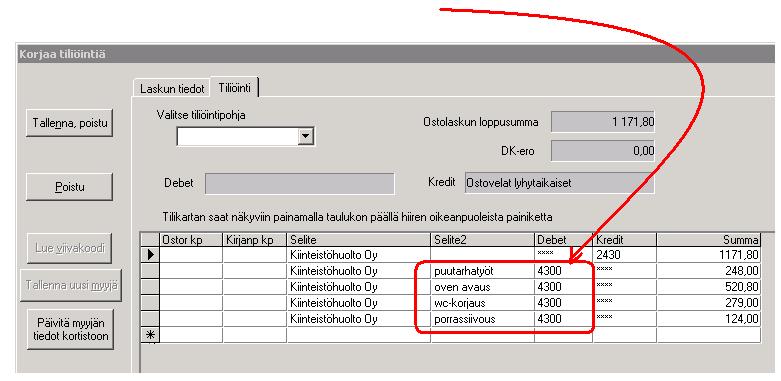This screenshot has height=381, width=781.
Task: Select the oven avaus Selite2 cell
Action: [x=483, y=287]
